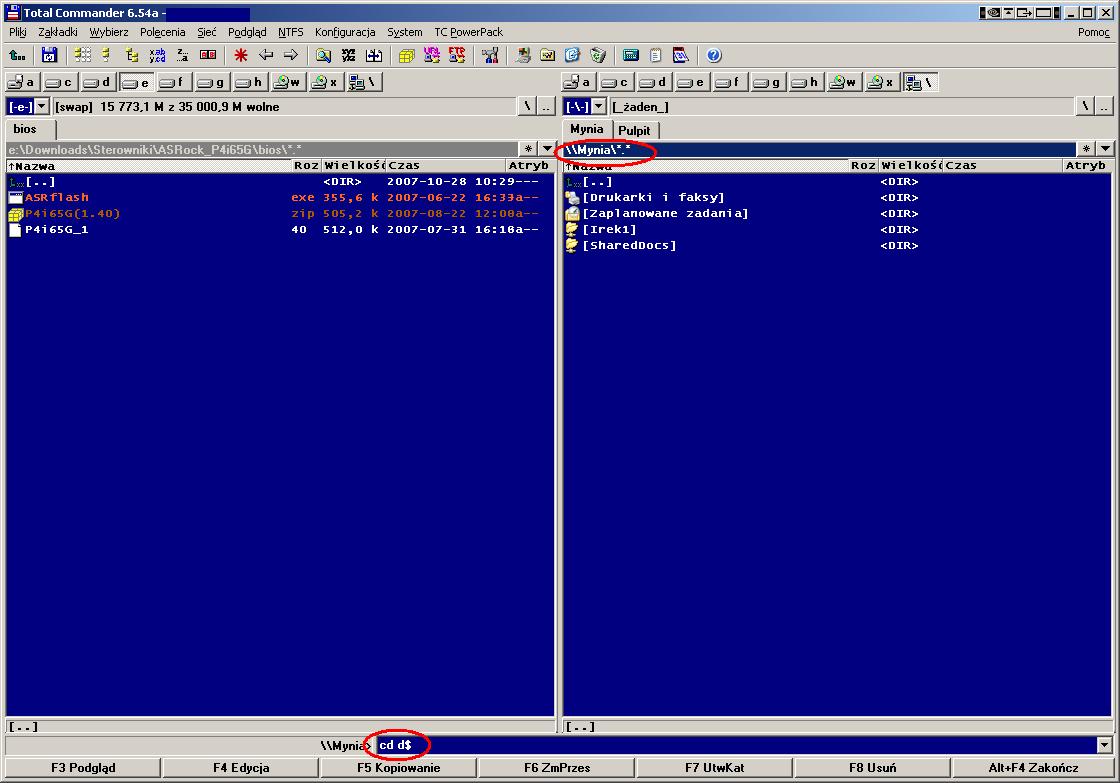The height and width of the screenshot is (783, 1120).
Task: Open right panel [-\-] drive dropdown
Action: click(599, 106)
